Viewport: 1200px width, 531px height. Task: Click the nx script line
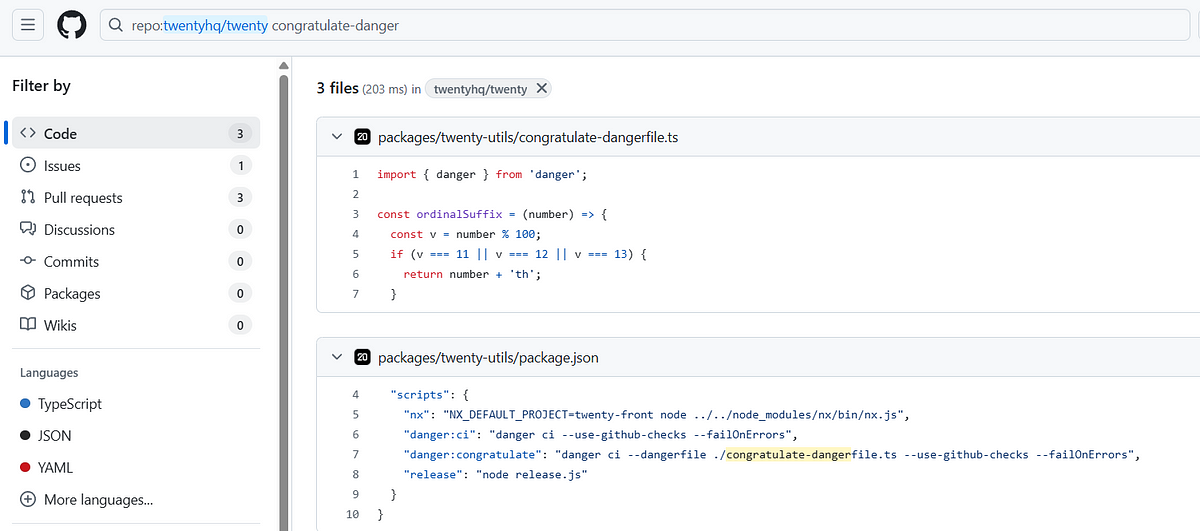[657, 414]
